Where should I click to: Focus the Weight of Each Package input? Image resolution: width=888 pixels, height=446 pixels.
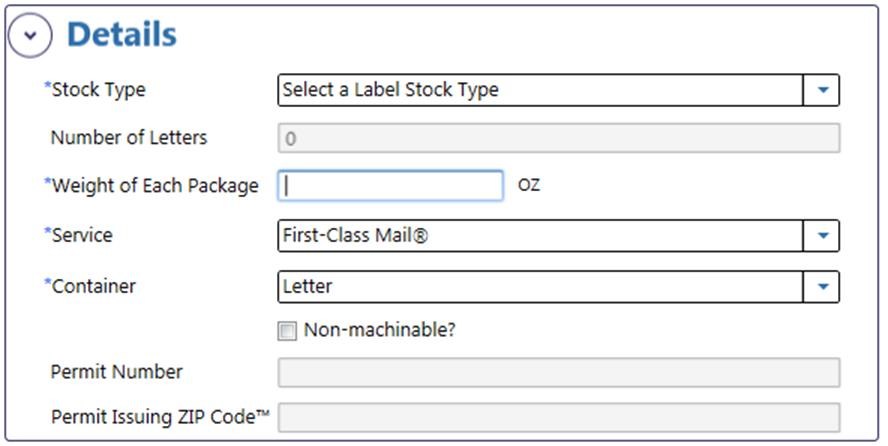390,186
